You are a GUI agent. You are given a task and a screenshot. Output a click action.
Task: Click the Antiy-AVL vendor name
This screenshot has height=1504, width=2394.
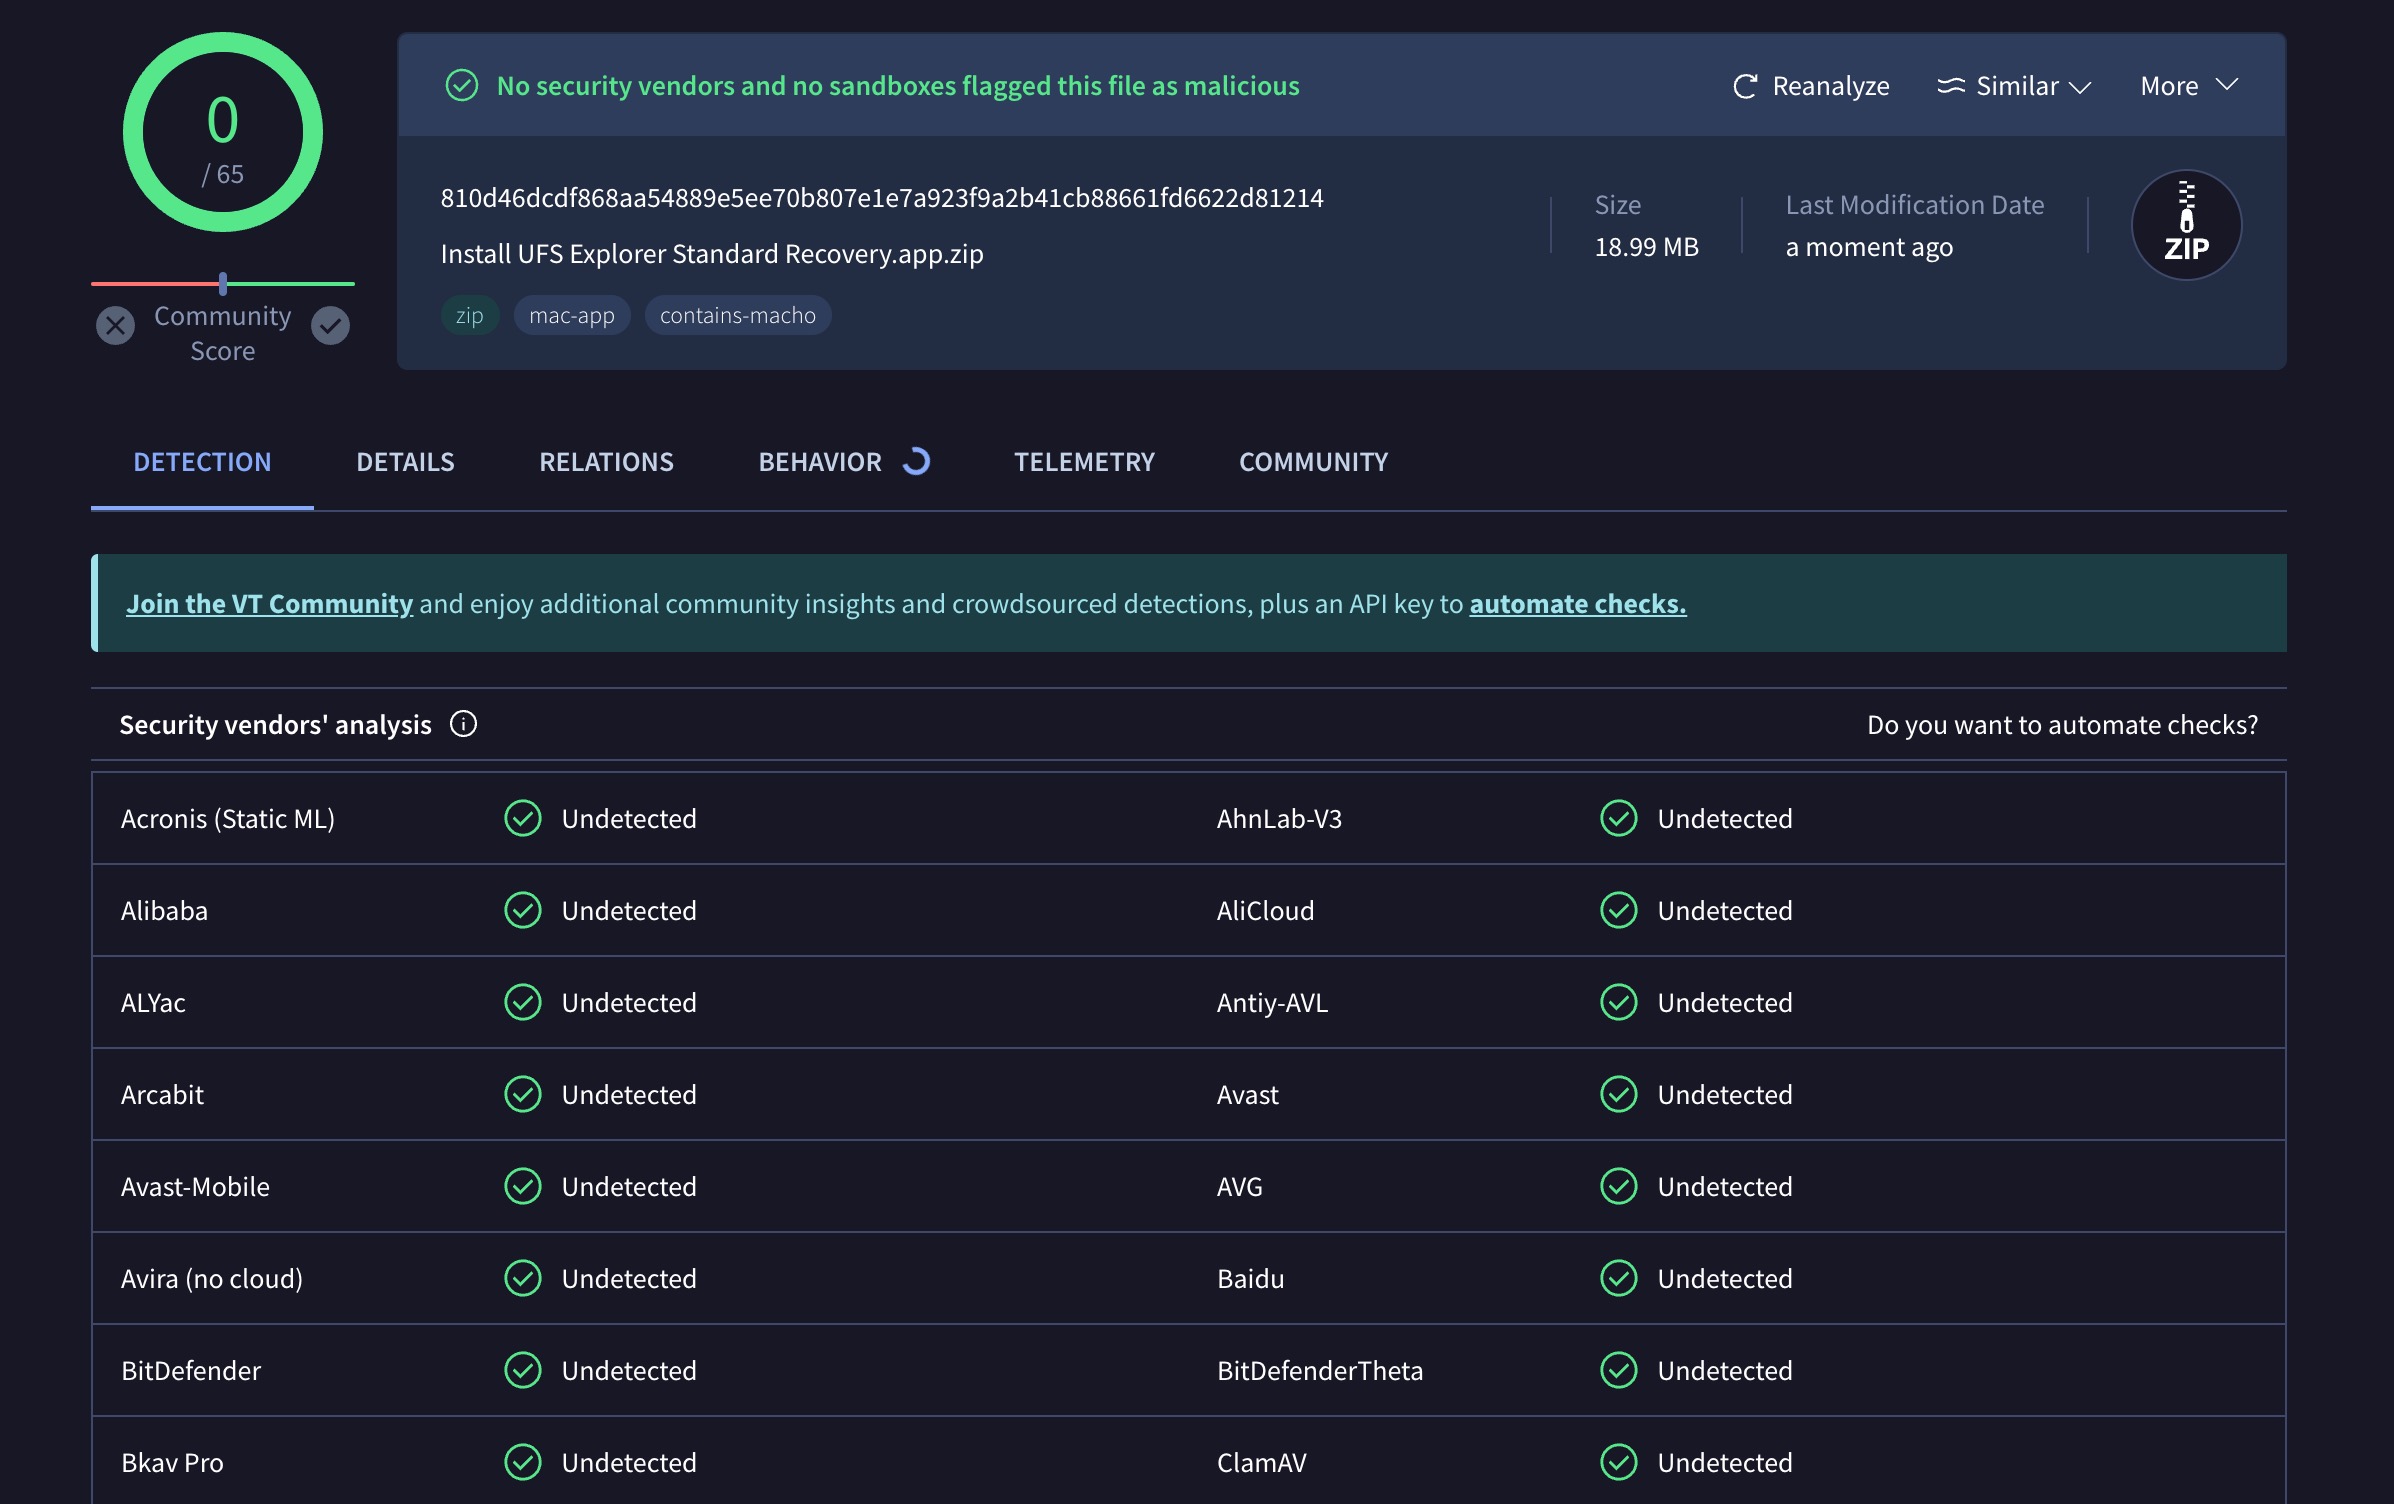1272,1002
